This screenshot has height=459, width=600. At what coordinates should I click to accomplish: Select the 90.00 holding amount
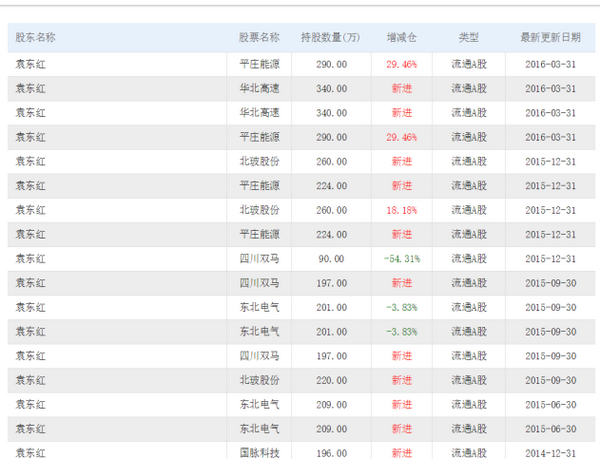[331, 259]
